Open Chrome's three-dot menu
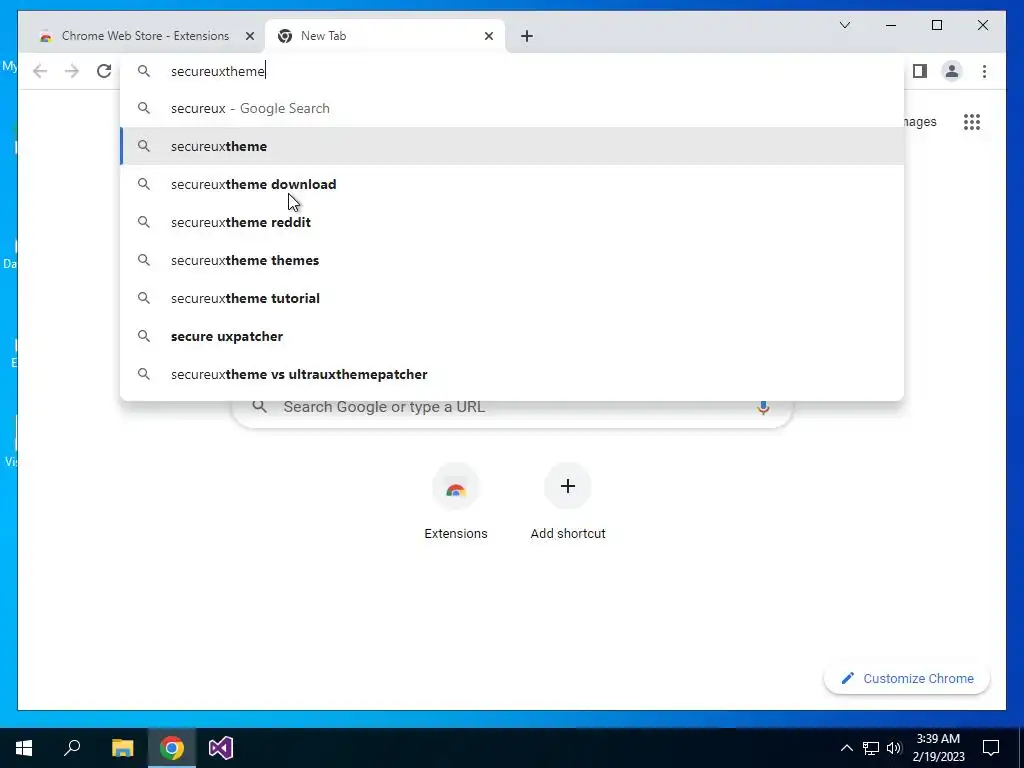This screenshot has height=768, width=1024. (x=984, y=71)
